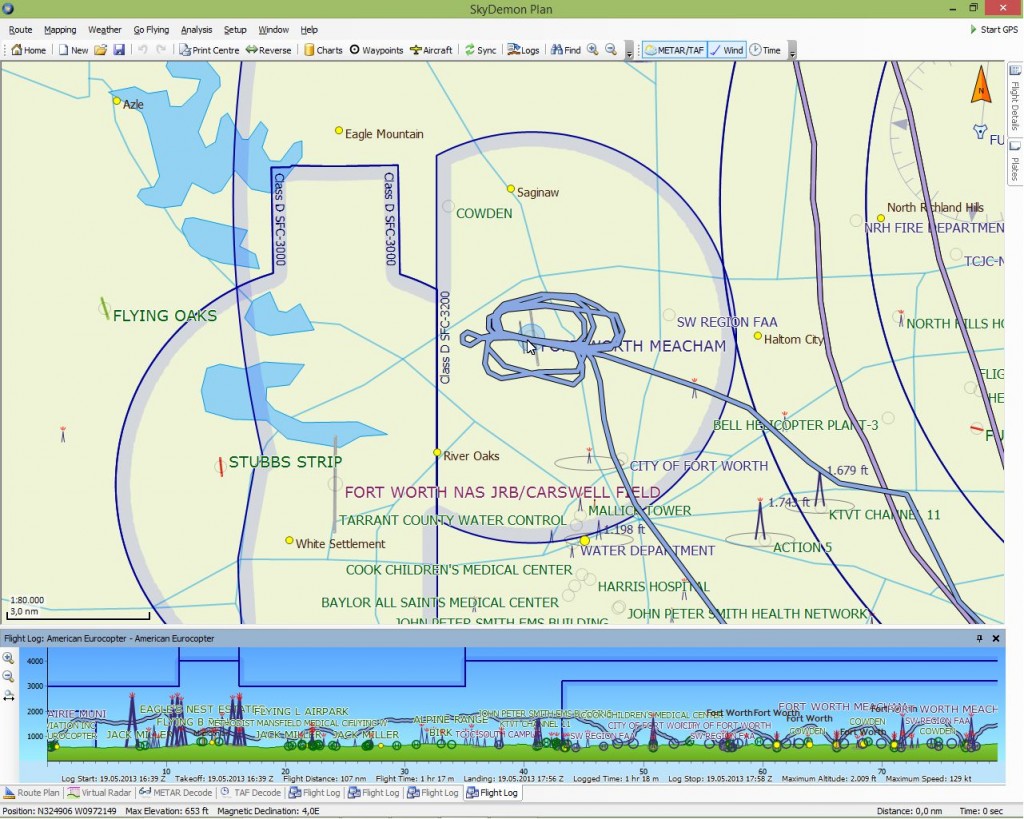Click the Save floppy disk icon

pos(119,50)
